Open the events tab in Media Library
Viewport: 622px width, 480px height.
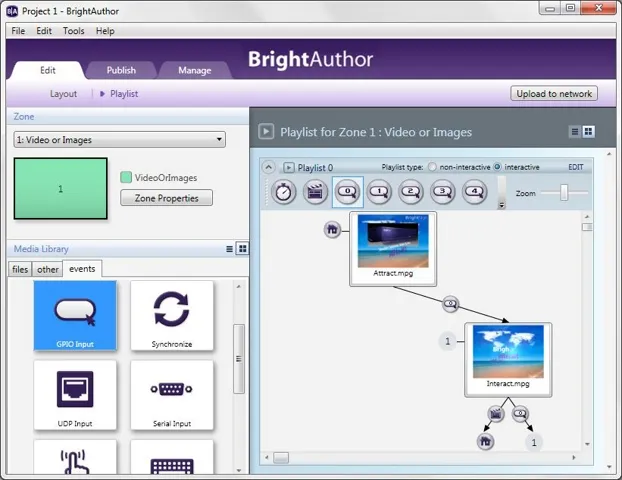(82, 269)
